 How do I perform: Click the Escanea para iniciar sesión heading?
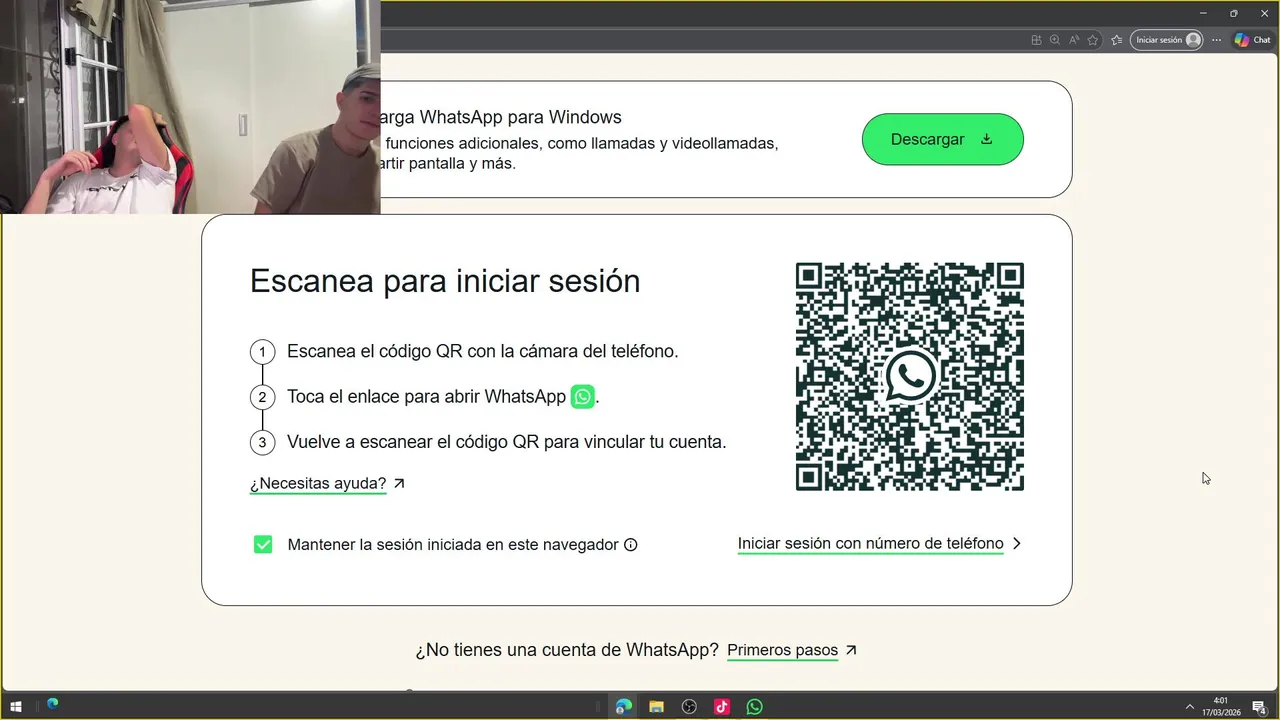445,281
